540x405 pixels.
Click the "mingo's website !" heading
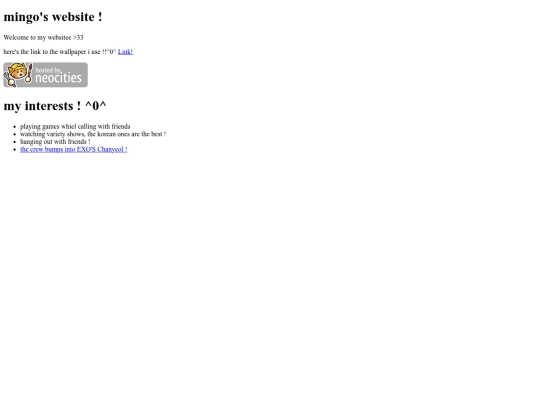53,17
